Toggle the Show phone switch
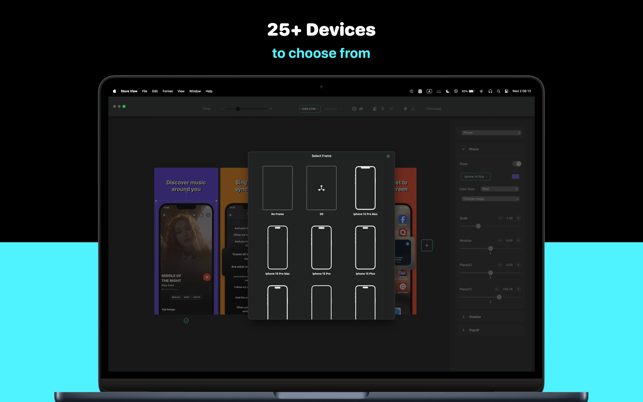The height and width of the screenshot is (402, 643). tap(517, 164)
